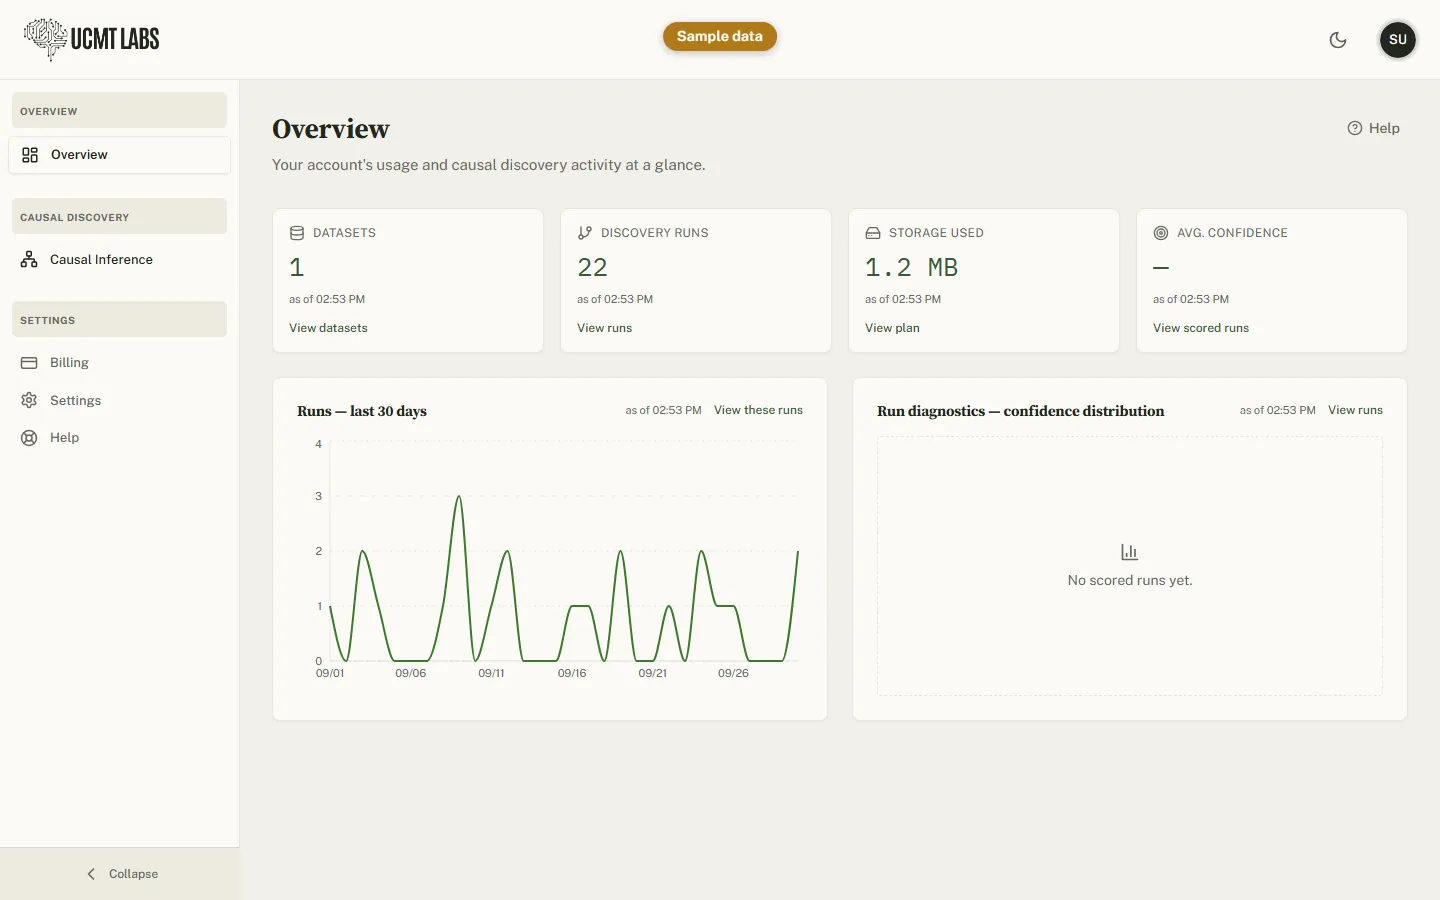Click the Runs — last 30 days heading

362,411
